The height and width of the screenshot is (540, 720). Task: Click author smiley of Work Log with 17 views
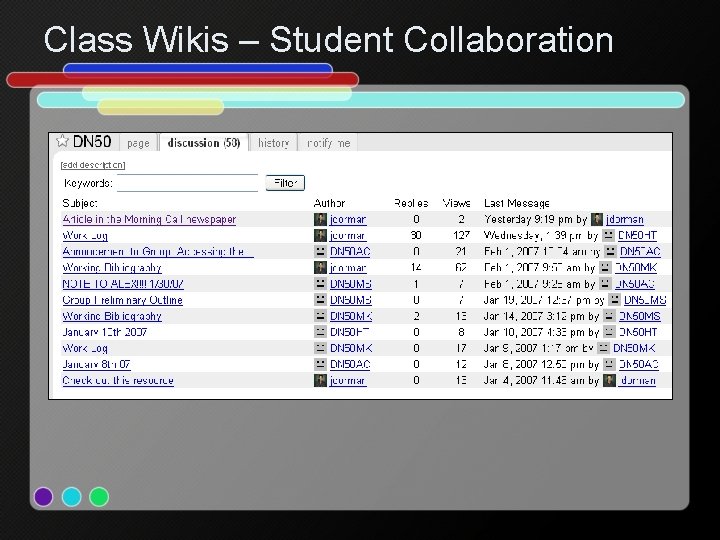tap(320, 348)
